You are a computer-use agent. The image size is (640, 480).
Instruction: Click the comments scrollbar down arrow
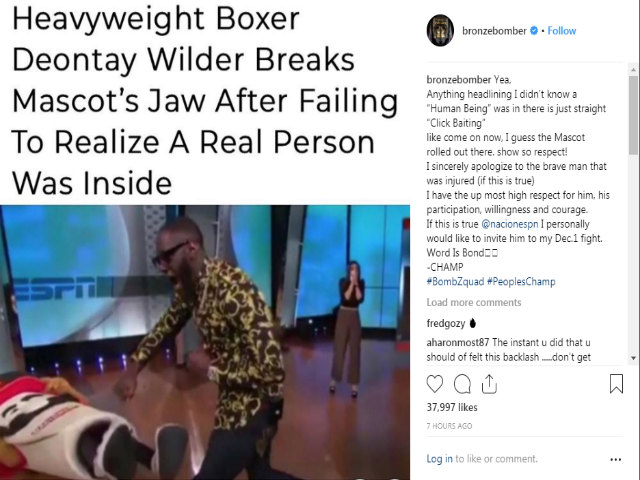633,358
